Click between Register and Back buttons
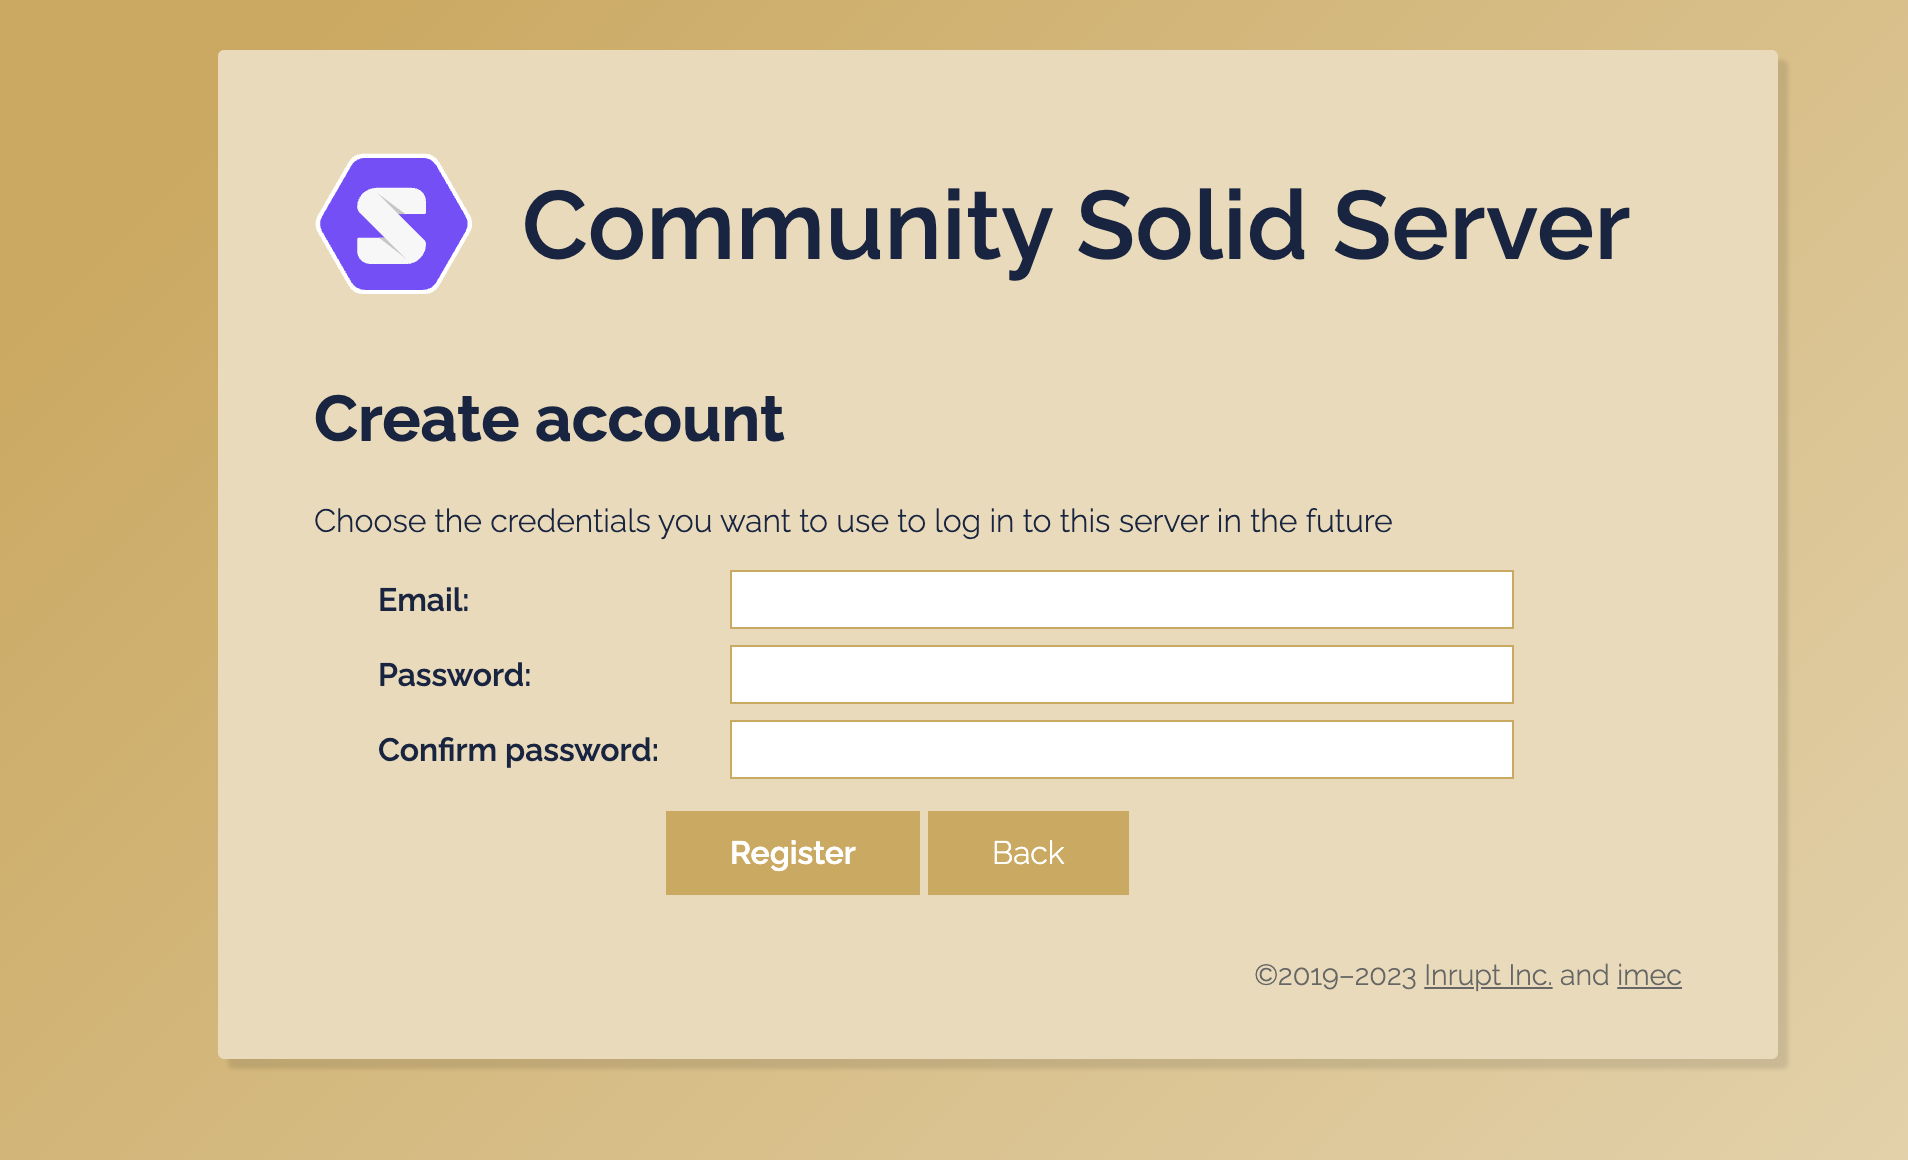Viewport: 1908px width, 1160px height. (923, 852)
